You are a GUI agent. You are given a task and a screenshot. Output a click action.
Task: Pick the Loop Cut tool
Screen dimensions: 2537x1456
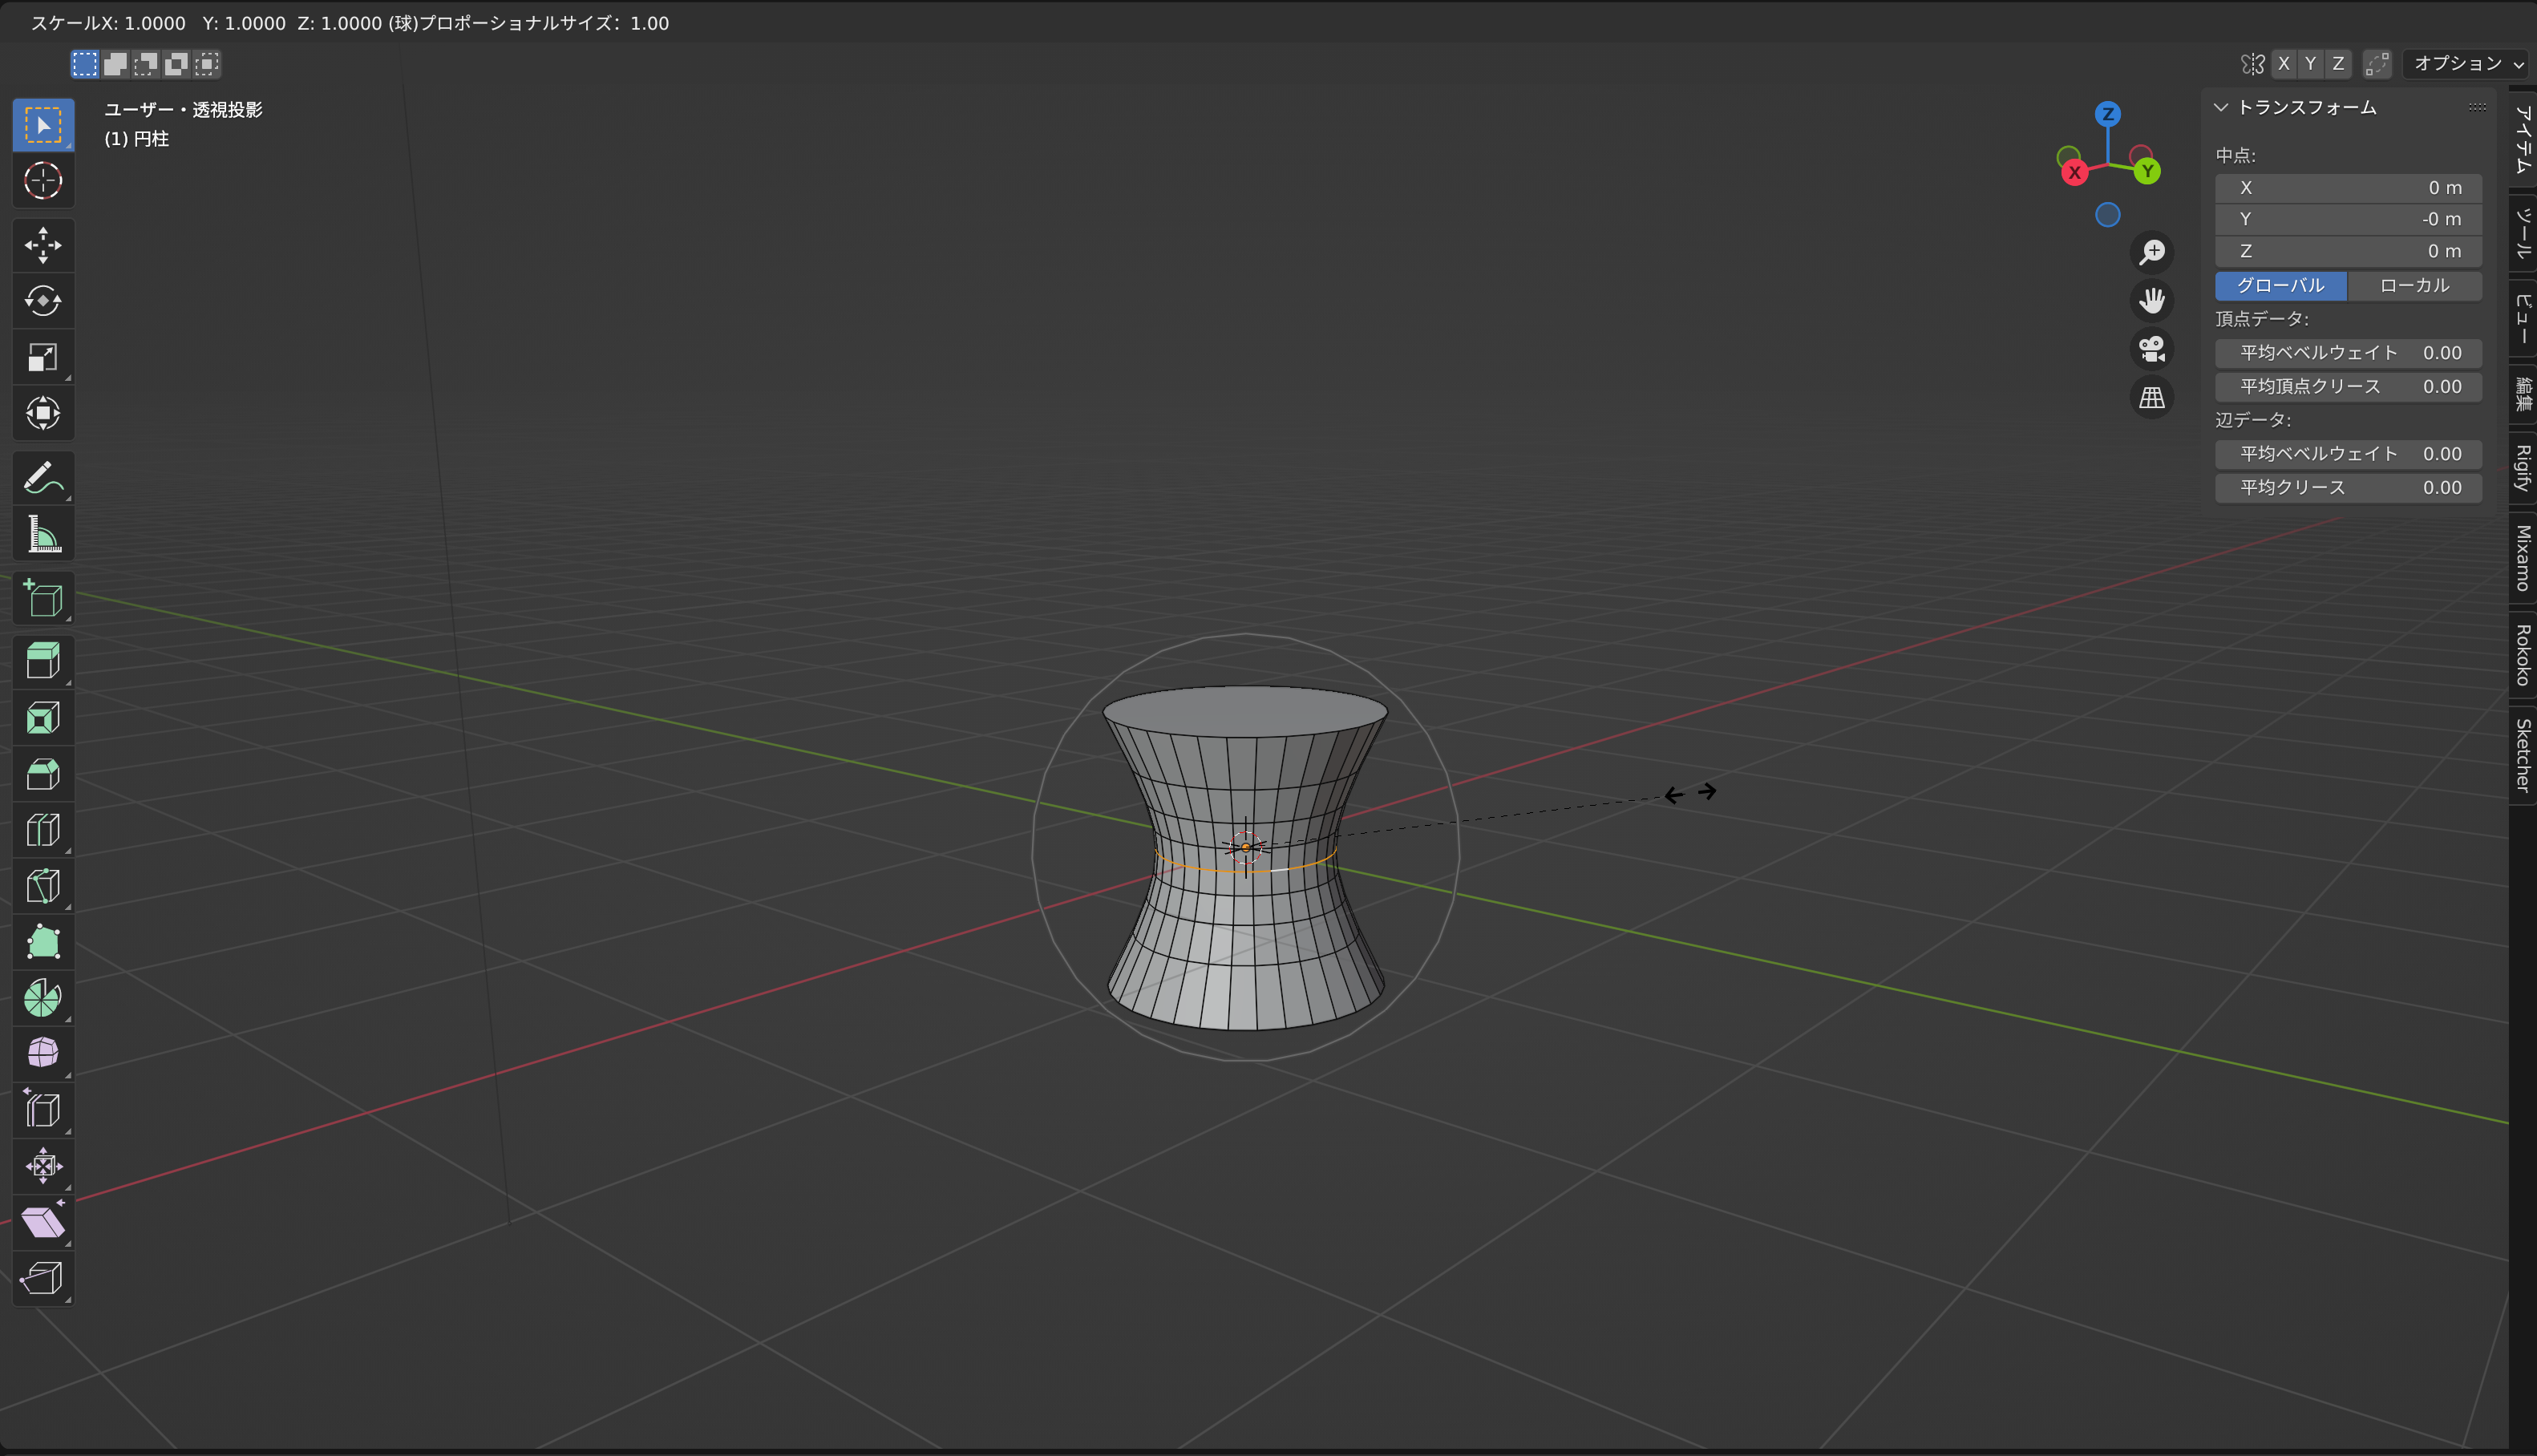(x=43, y=830)
